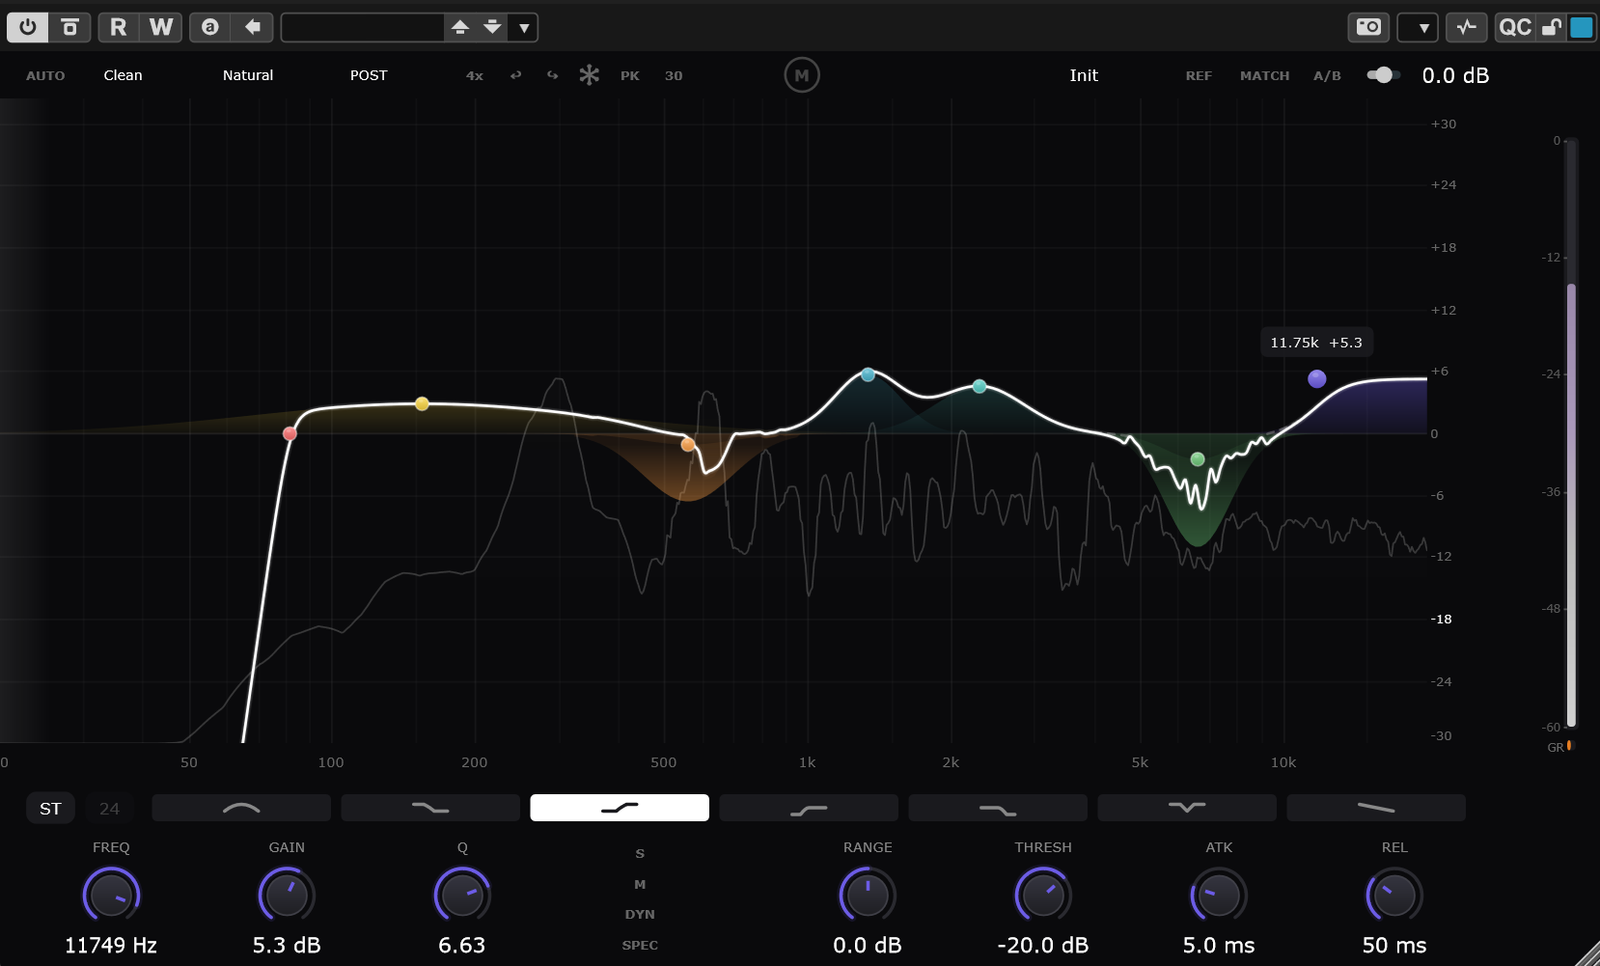The image size is (1600, 966).
Task: Click the redo arrow icon
Action: (552, 75)
